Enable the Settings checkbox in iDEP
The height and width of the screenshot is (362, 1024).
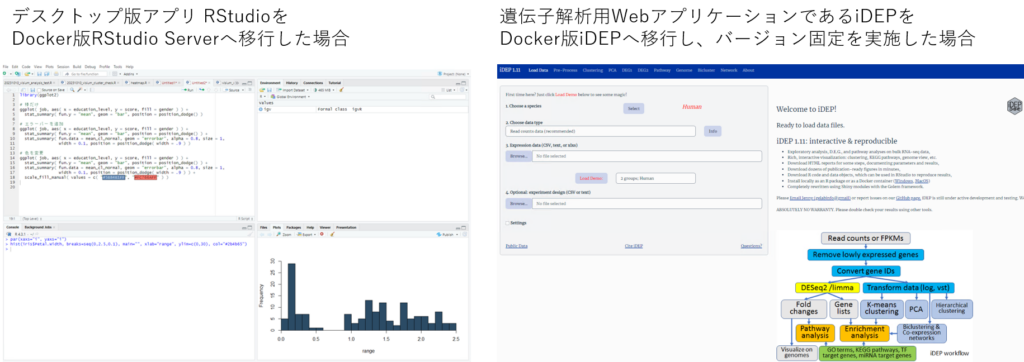pos(507,223)
